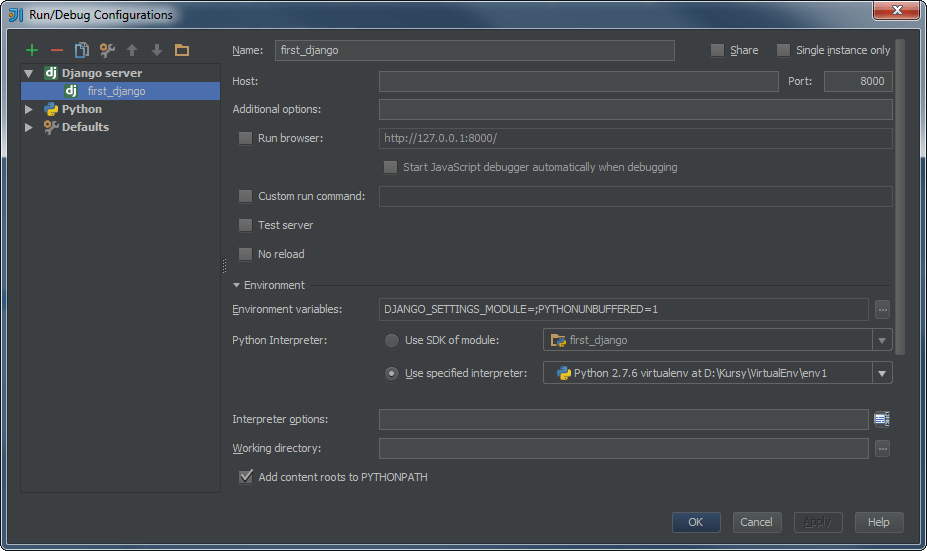Click the Additional options field
This screenshot has height=551, width=927.
[636, 109]
